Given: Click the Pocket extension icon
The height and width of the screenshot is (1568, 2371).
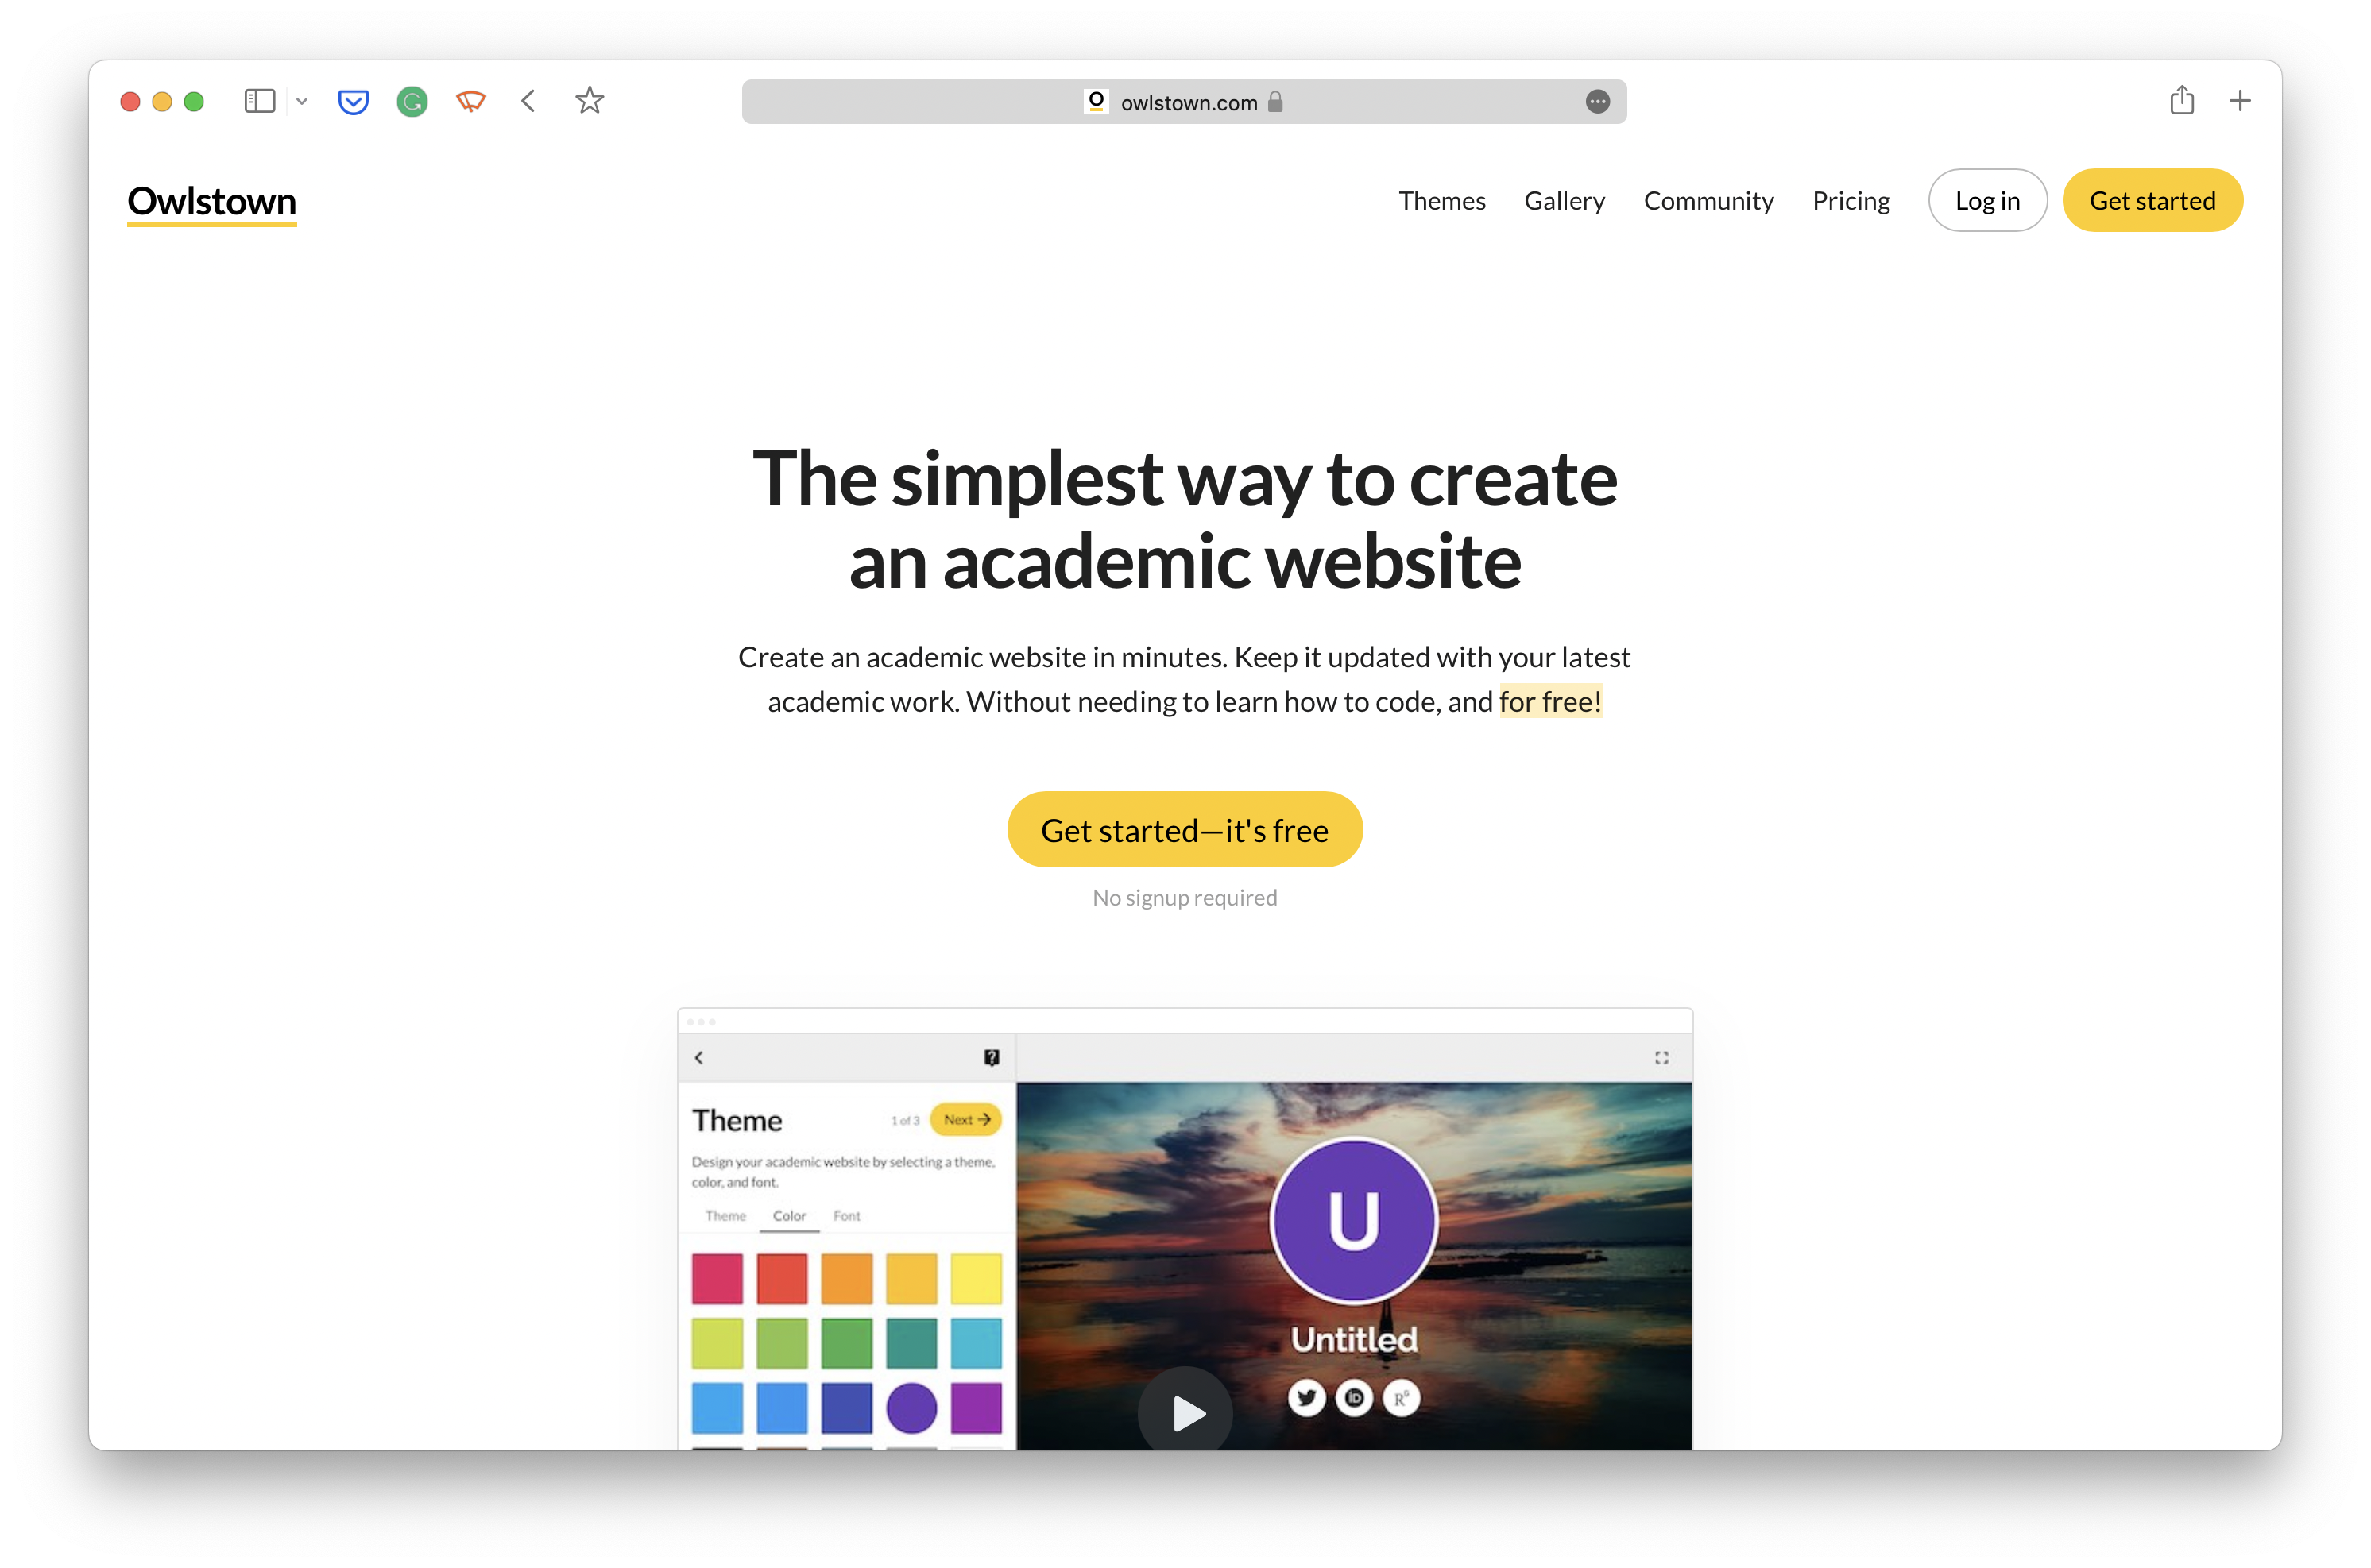Looking at the screenshot, I should click(353, 102).
